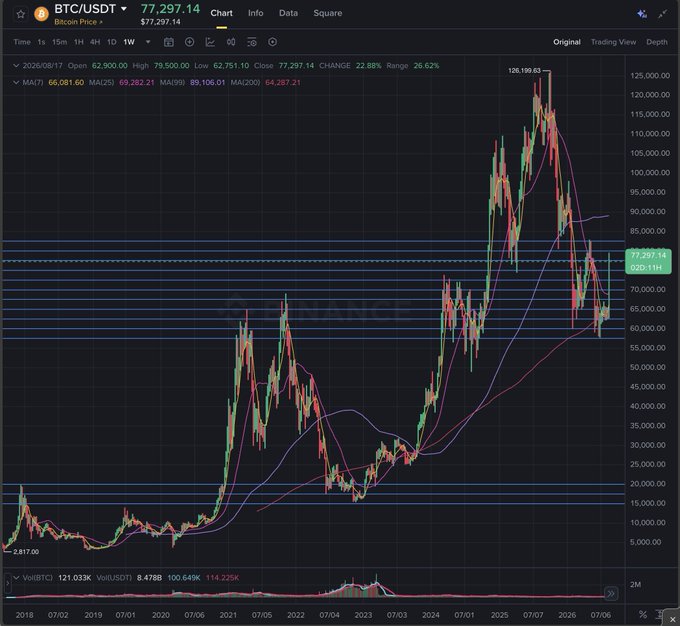Switch to Trading View chart mode
The height and width of the screenshot is (626, 680).
613,42
